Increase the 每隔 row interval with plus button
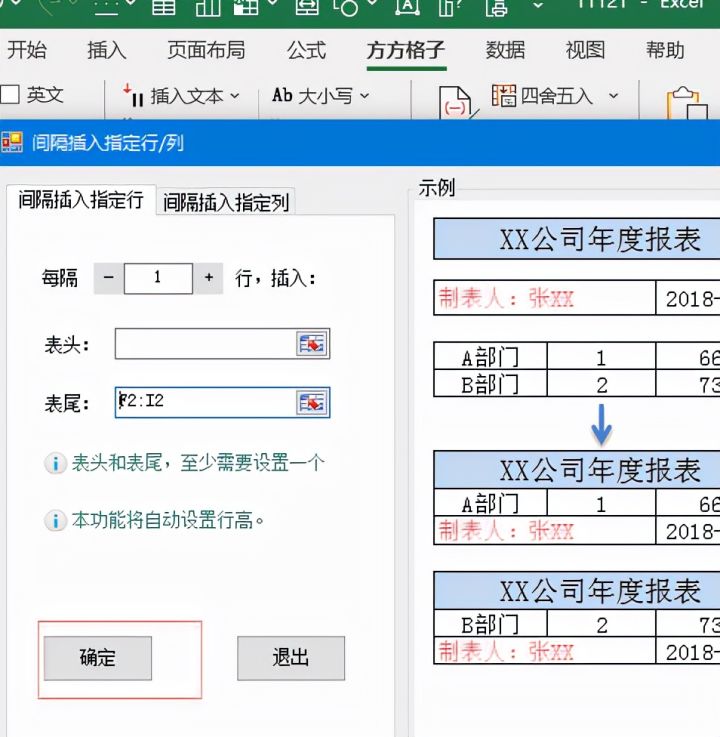The width and height of the screenshot is (720, 737). click(209, 278)
